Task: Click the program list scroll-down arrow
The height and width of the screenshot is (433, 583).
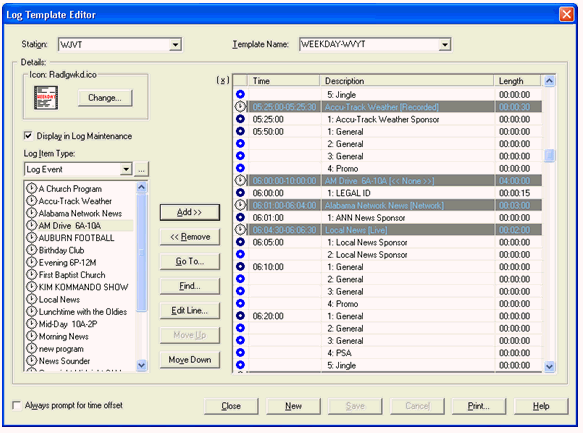Action: click(x=142, y=365)
